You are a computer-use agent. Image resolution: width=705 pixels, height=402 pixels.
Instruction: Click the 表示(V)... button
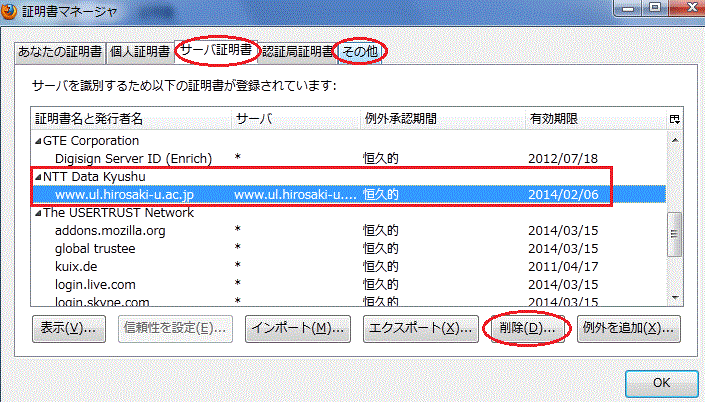69,329
